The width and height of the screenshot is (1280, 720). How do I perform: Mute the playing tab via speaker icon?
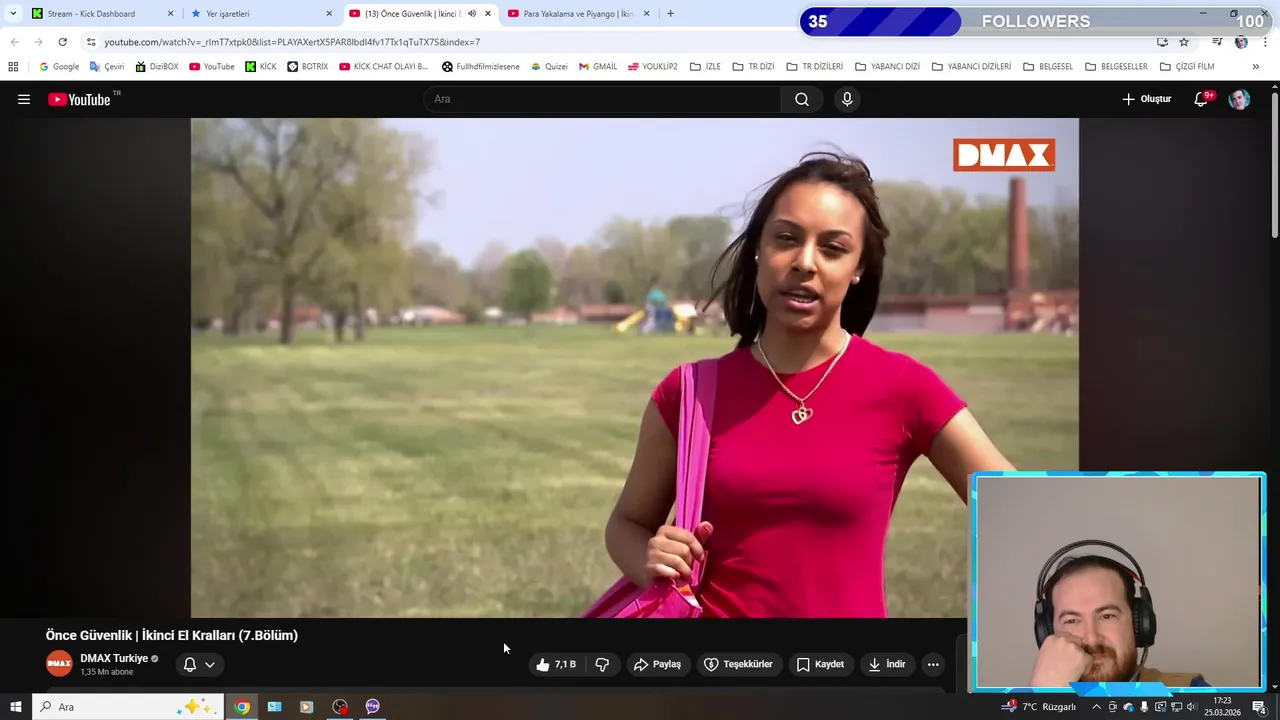471,14
